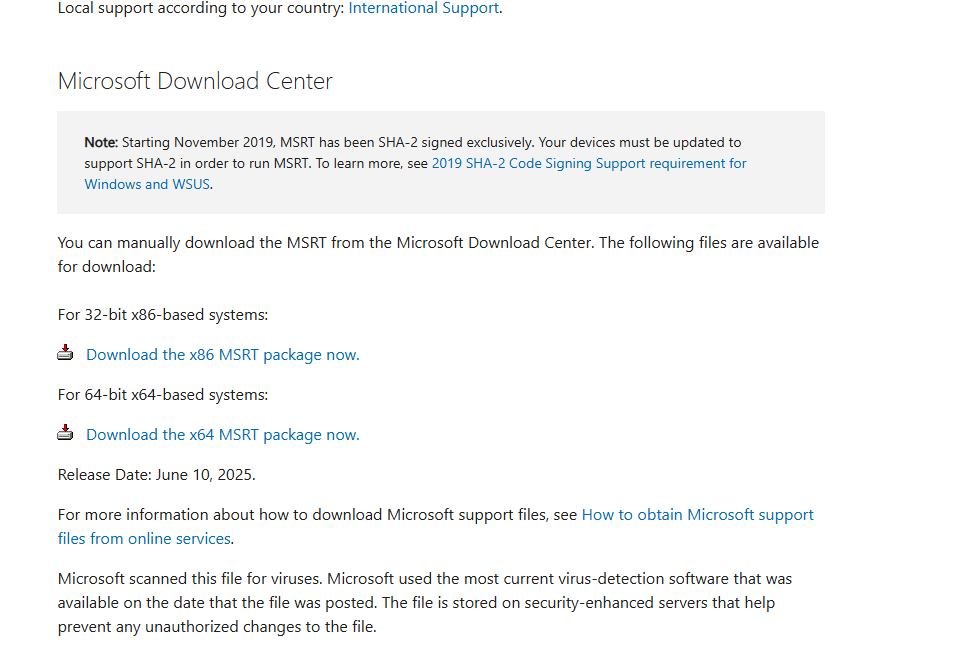Click 'For 32-bit x86-based systems:' label
Image resolution: width=962 pixels, height=661 pixels.
[x=163, y=315]
